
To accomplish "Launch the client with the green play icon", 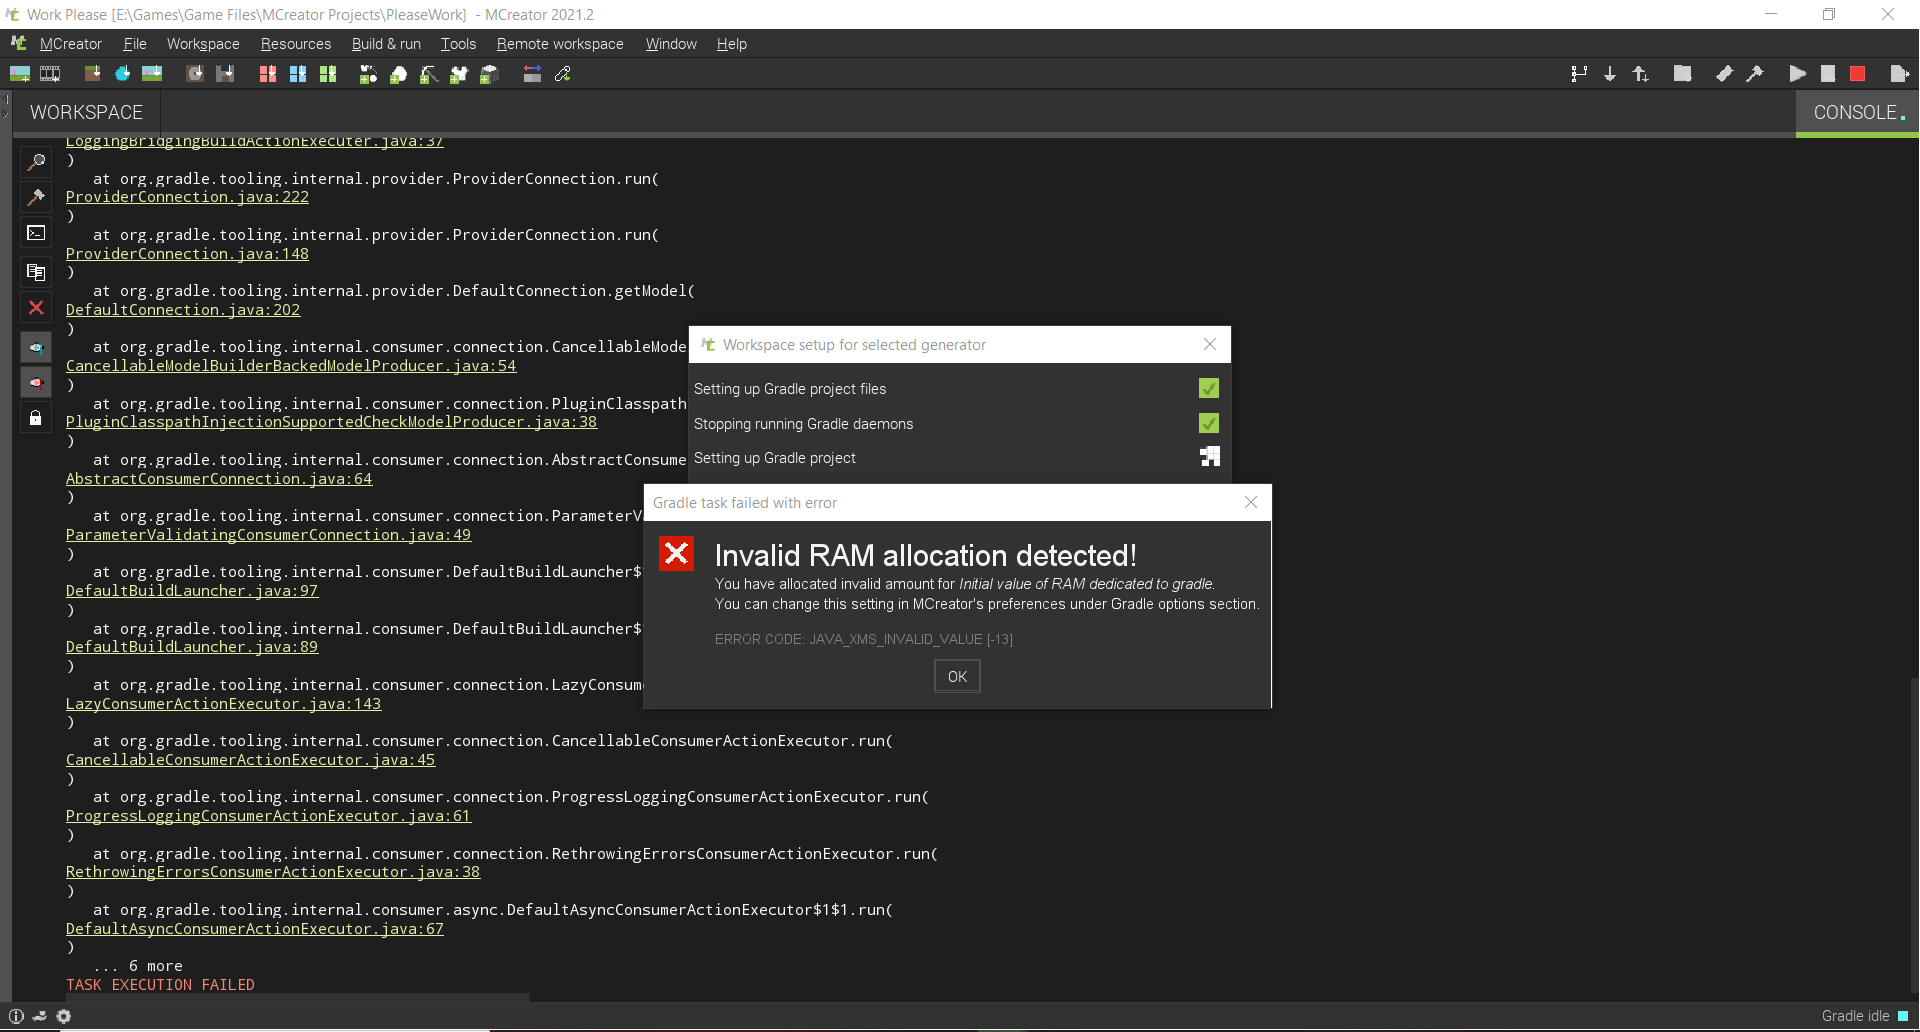I will click(1797, 74).
